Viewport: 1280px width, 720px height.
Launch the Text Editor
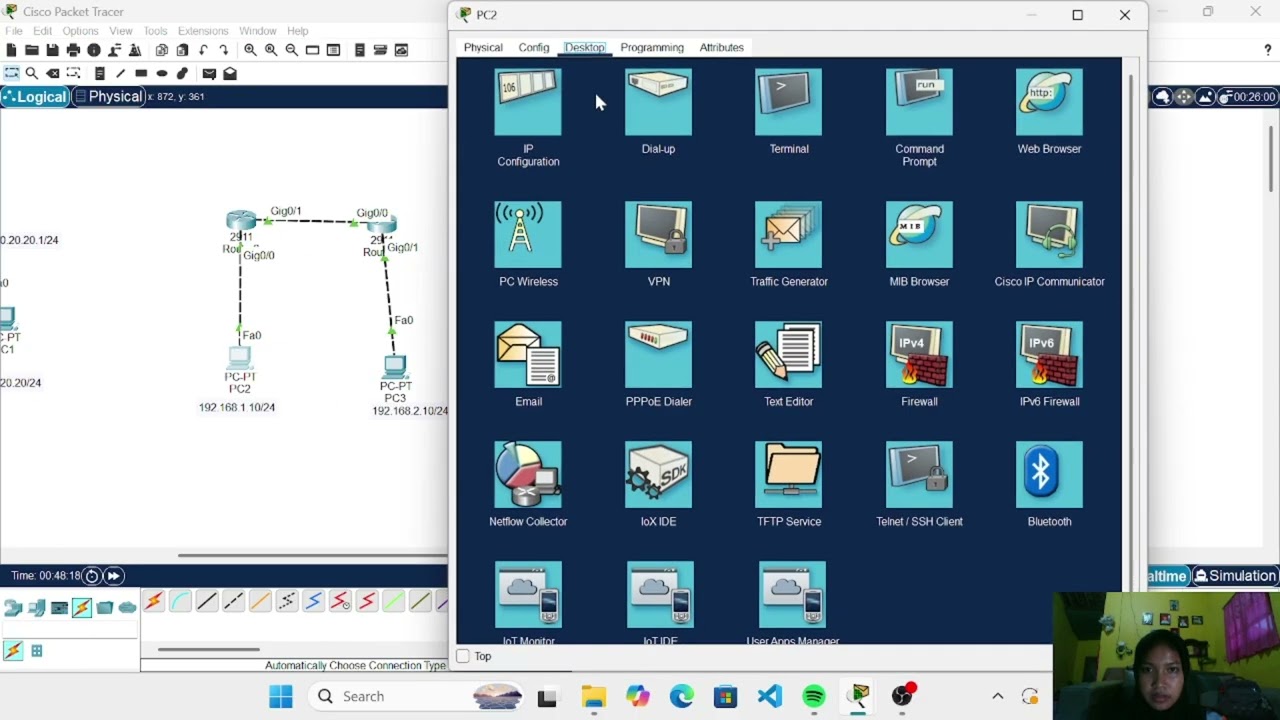click(789, 355)
